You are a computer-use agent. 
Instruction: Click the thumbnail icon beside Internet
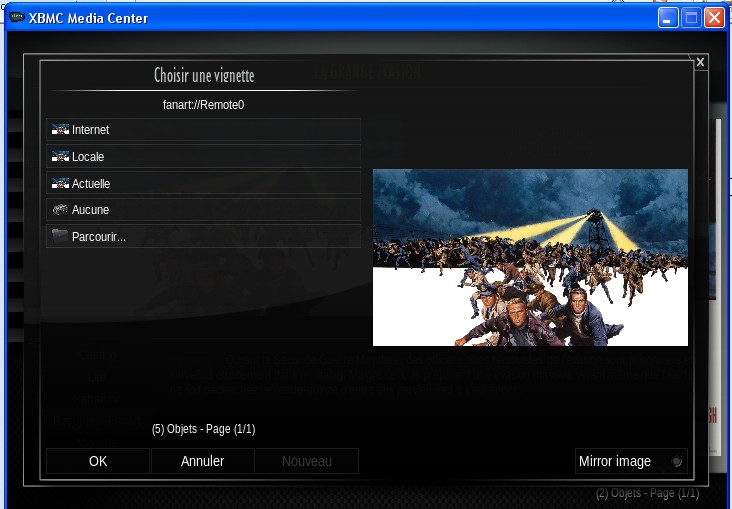(x=60, y=130)
